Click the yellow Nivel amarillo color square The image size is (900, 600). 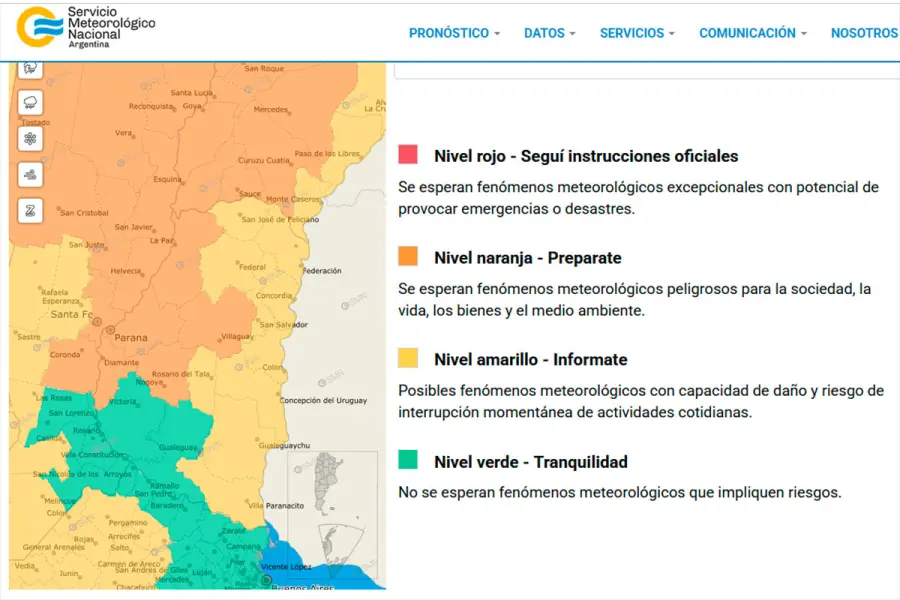point(408,358)
